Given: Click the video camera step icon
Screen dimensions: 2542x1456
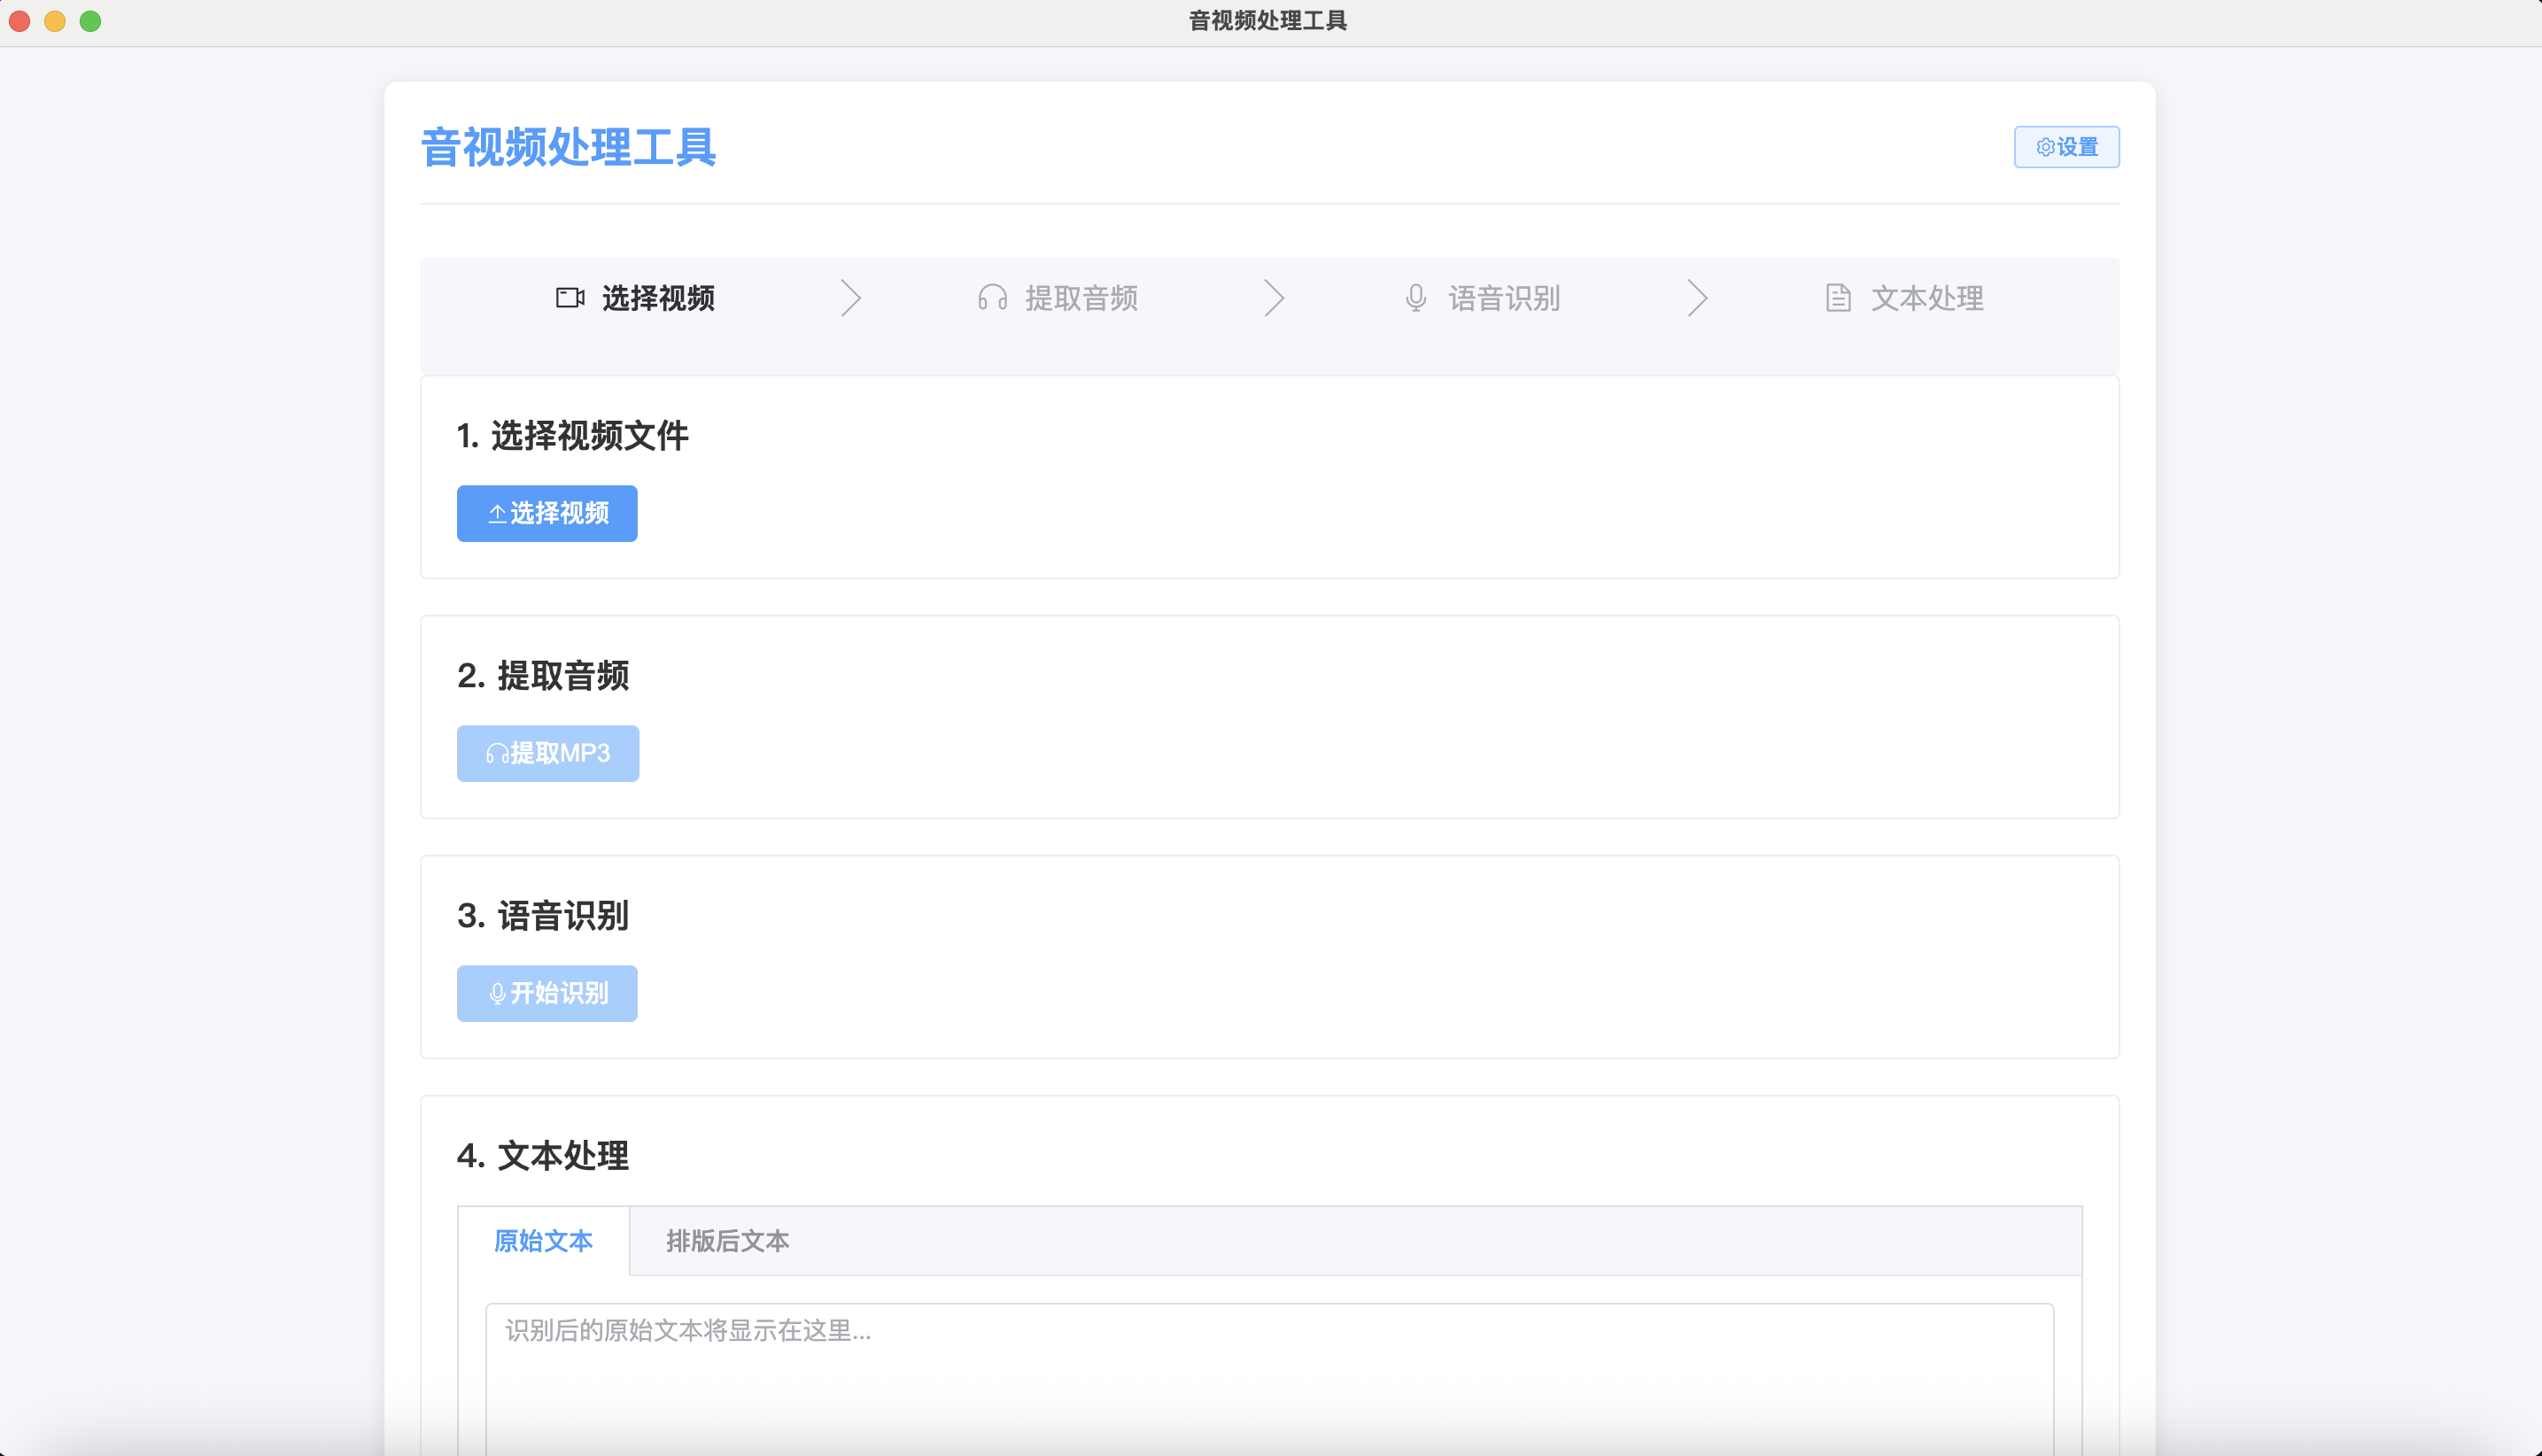Looking at the screenshot, I should (570, 298).
